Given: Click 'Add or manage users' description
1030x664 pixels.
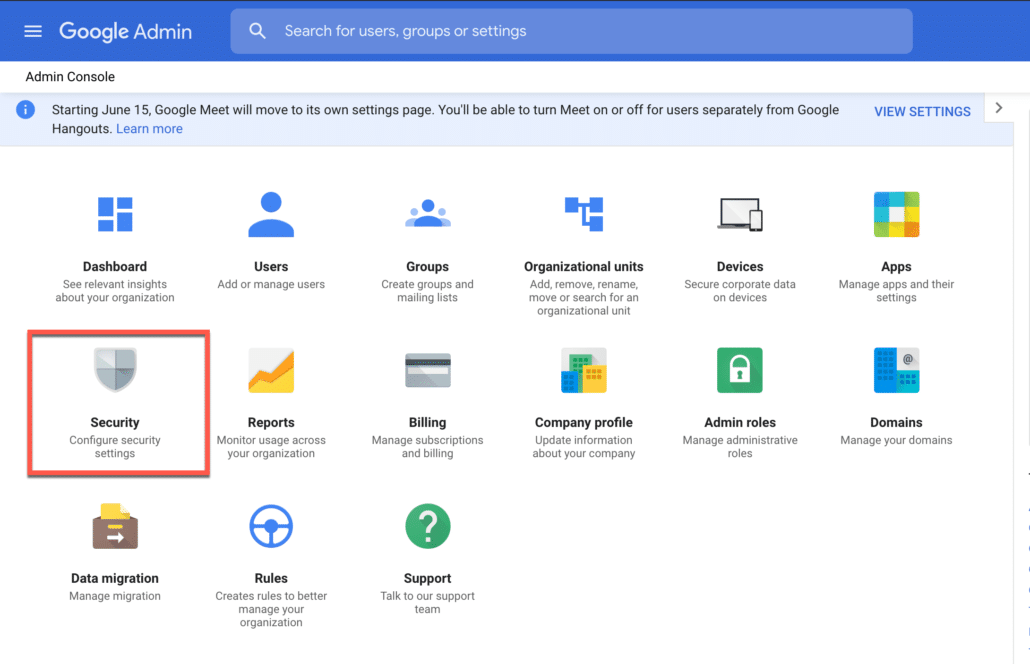Looking at the screenshot, I should tap(271, 284).
